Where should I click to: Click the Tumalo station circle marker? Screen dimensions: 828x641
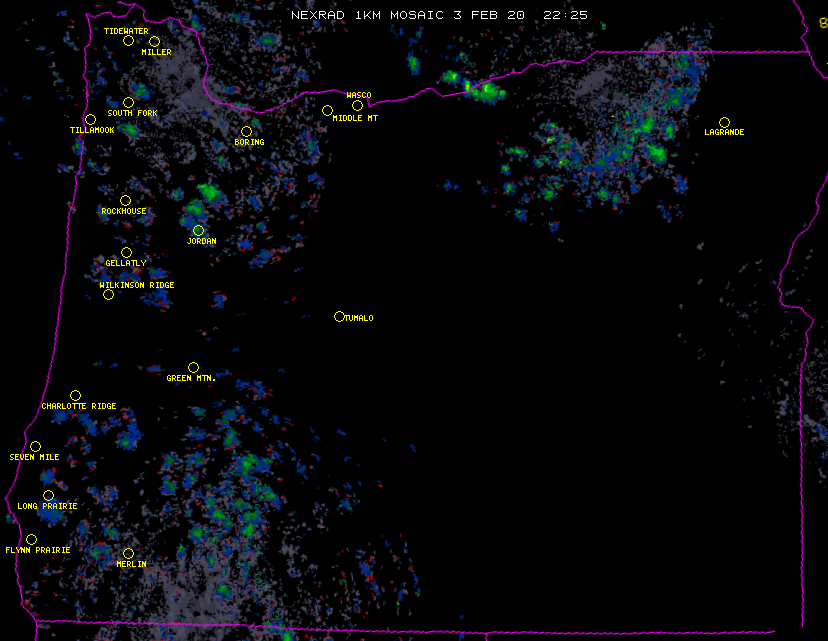click(x=339, y=317)
